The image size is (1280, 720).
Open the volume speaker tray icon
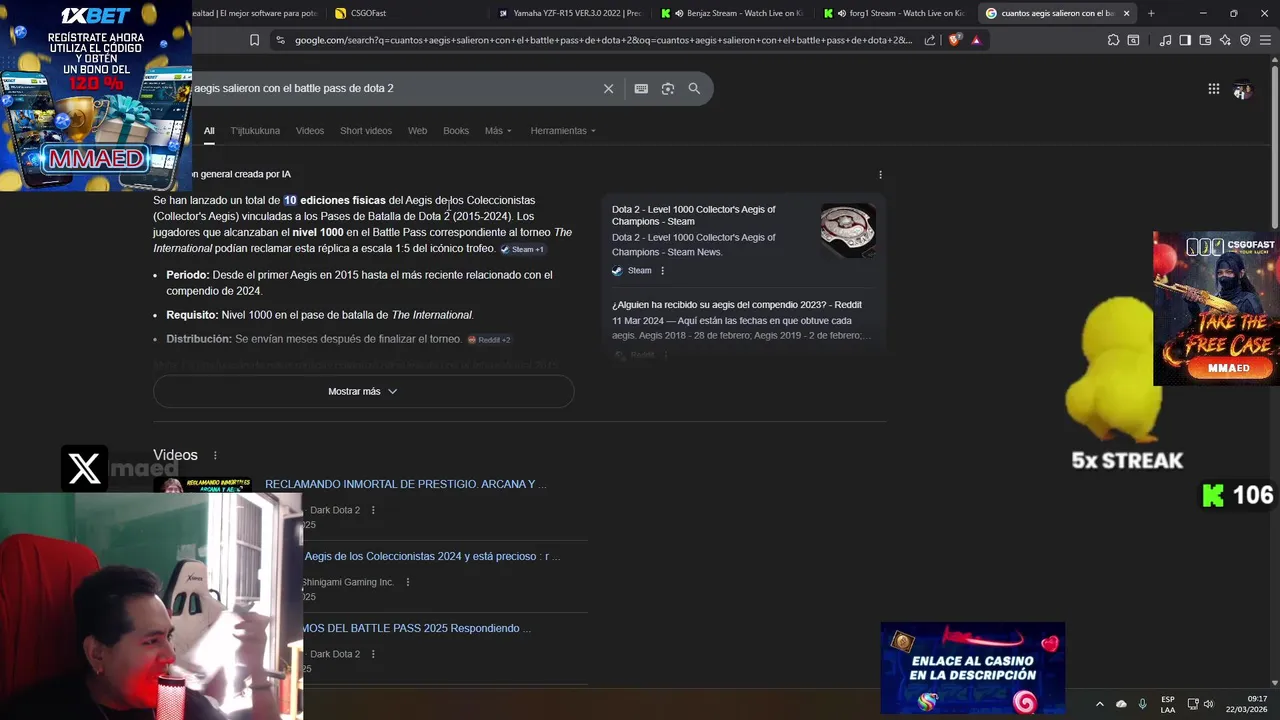pos(1209,704)
